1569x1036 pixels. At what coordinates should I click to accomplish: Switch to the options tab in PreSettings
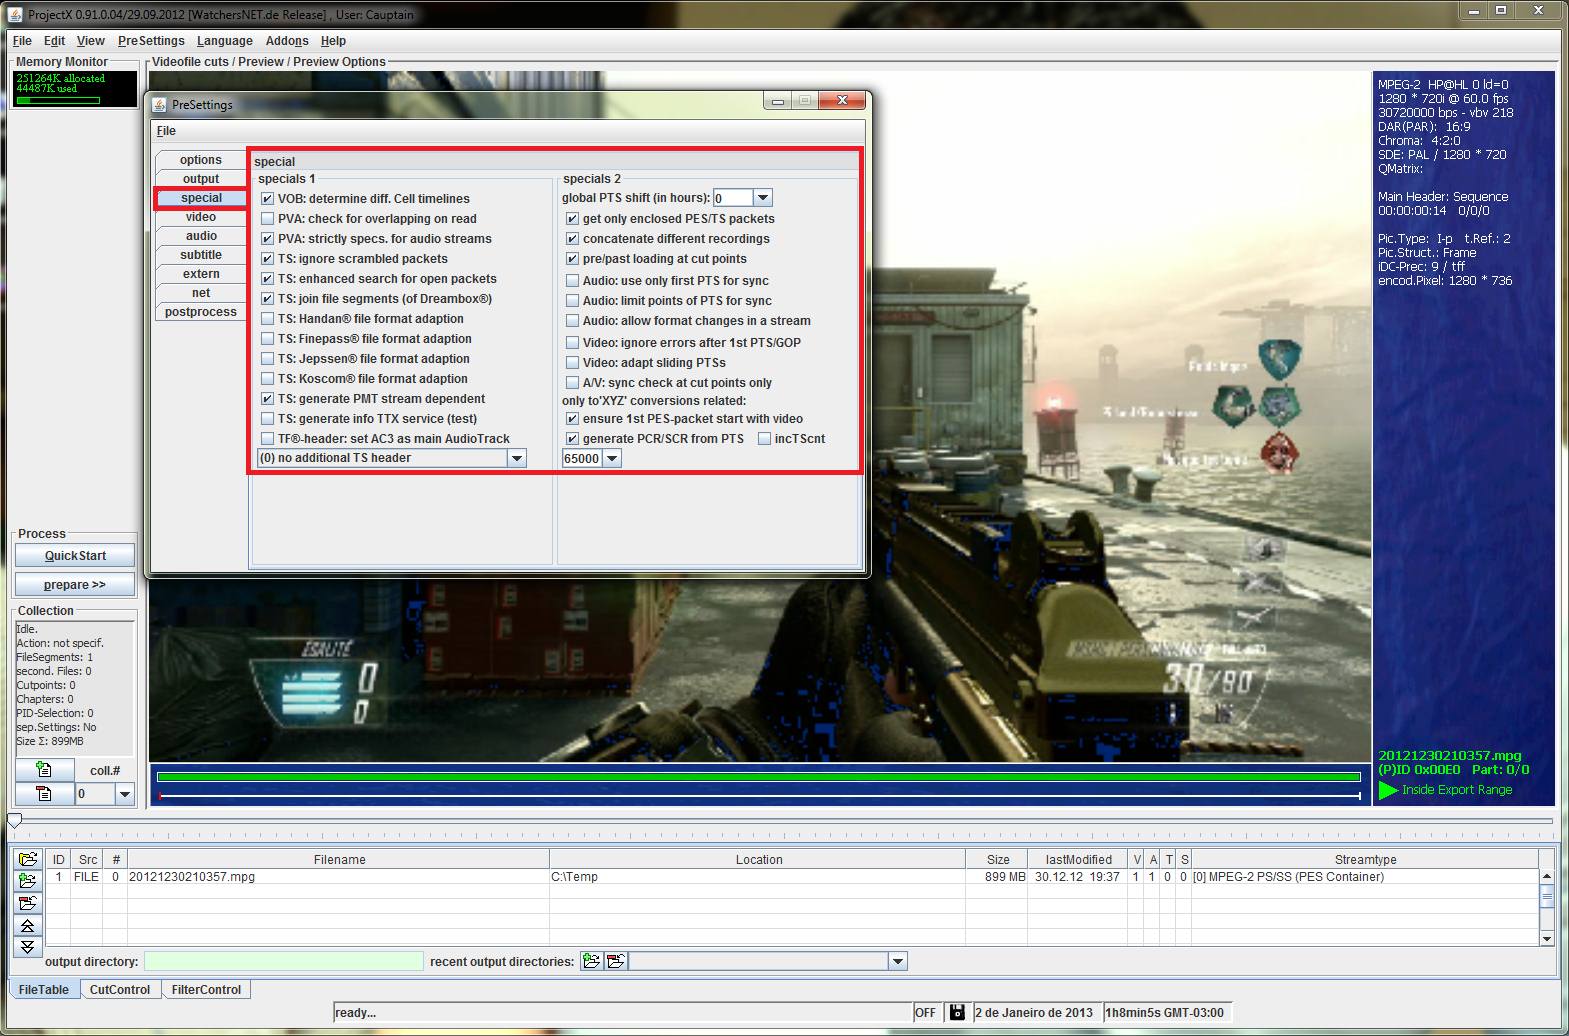pos(201,160)
